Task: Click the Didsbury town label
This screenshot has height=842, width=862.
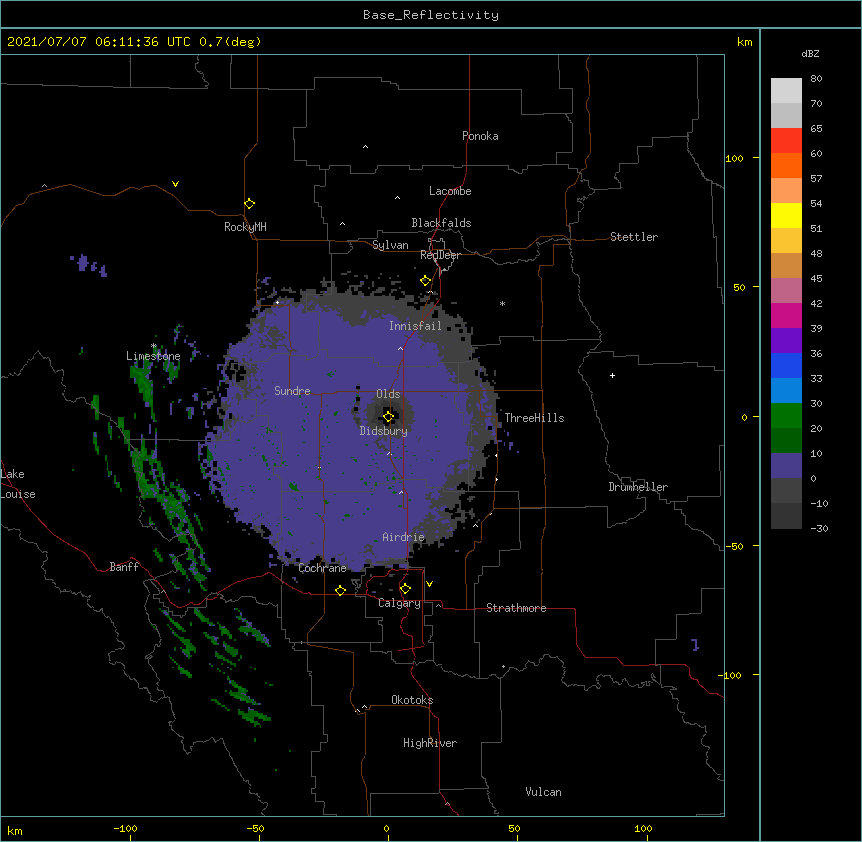Action: pos(383,431)
